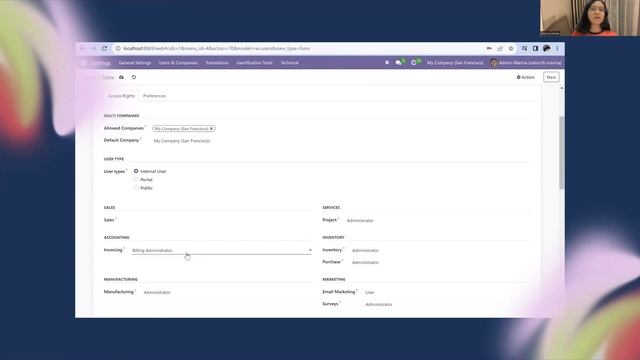Switch to the Preferences tab
The width and height of the screenshot is (640, 360).
tap(154, 96)
